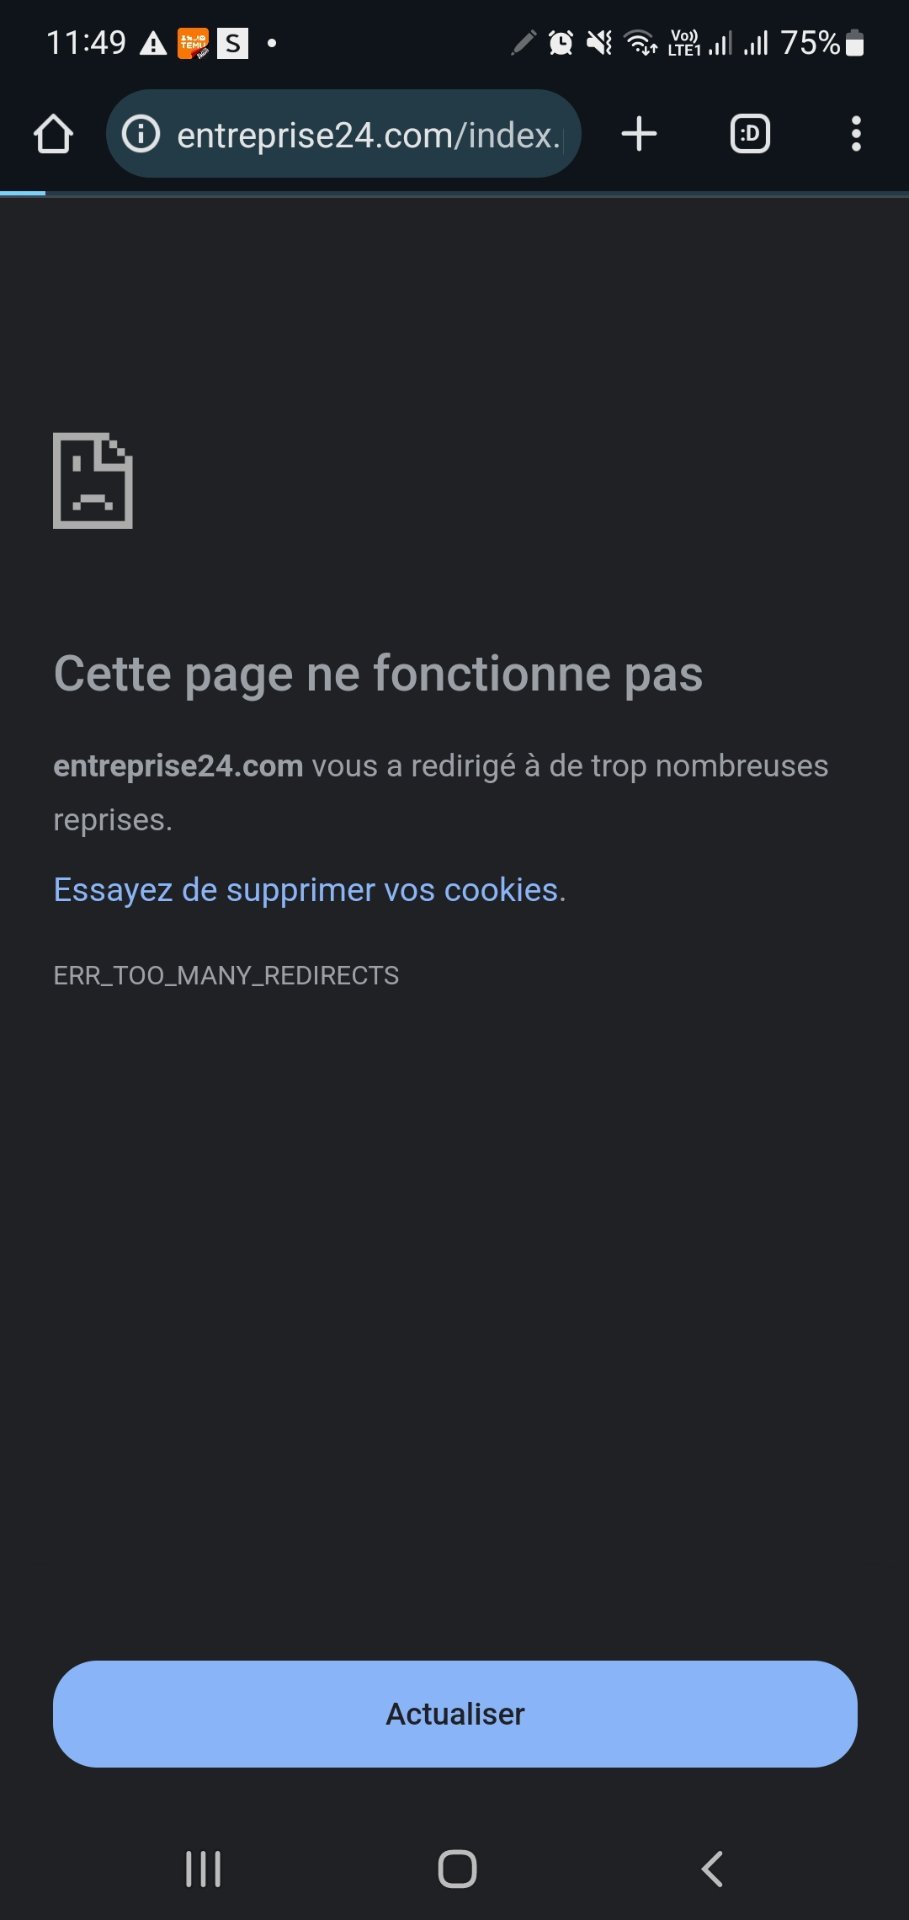909x1920 pixels.
Task: Tap the Wi-Fi status icon
Action: [640, 43]
